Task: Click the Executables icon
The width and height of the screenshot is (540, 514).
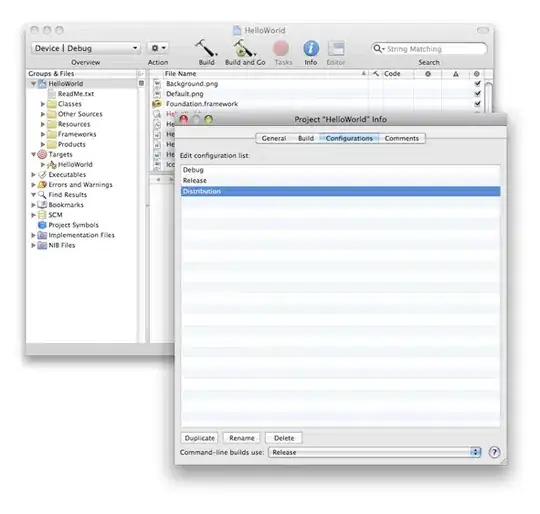Action: [42, 175]
